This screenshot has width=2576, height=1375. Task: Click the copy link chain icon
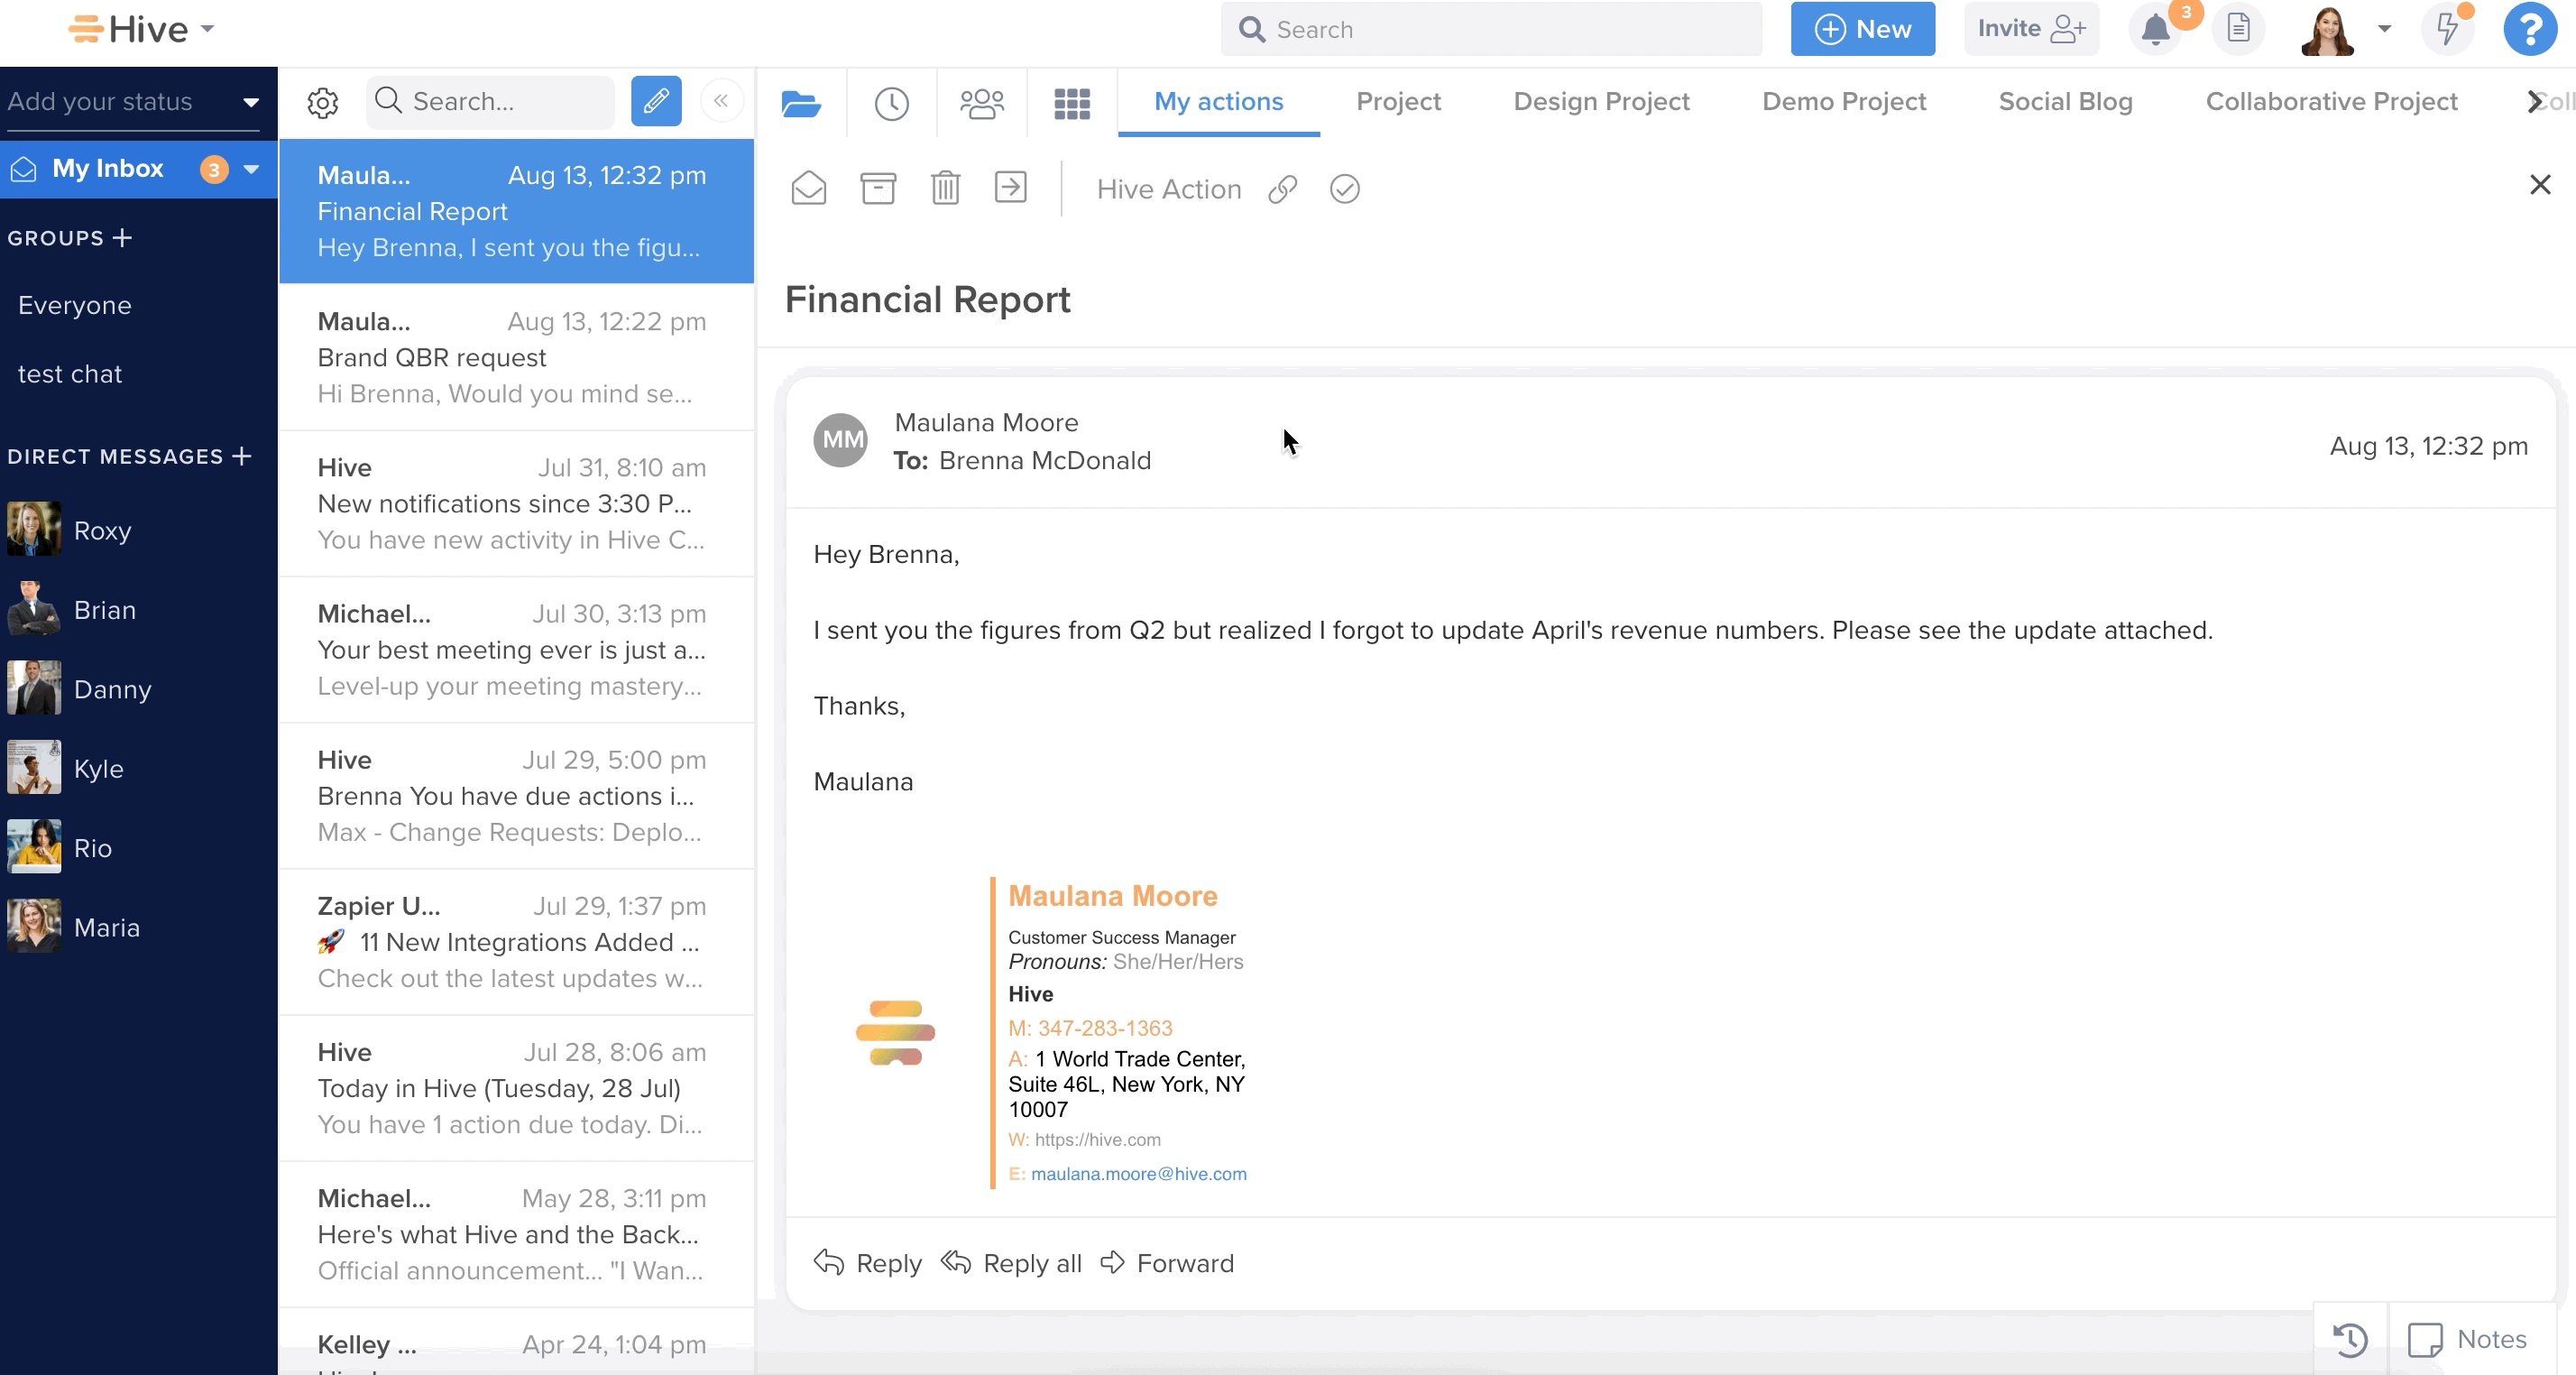pos(1283,189)
